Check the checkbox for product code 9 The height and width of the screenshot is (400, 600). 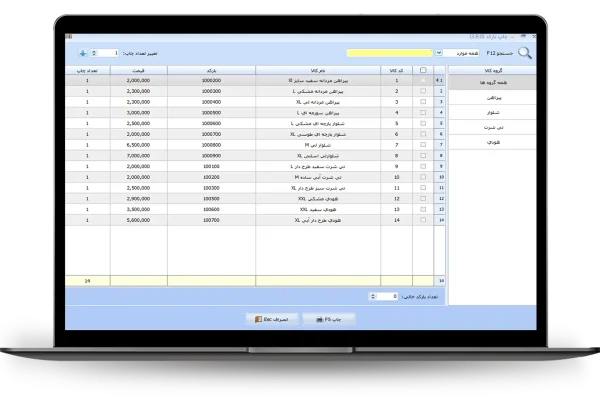(x=423, y=166)
